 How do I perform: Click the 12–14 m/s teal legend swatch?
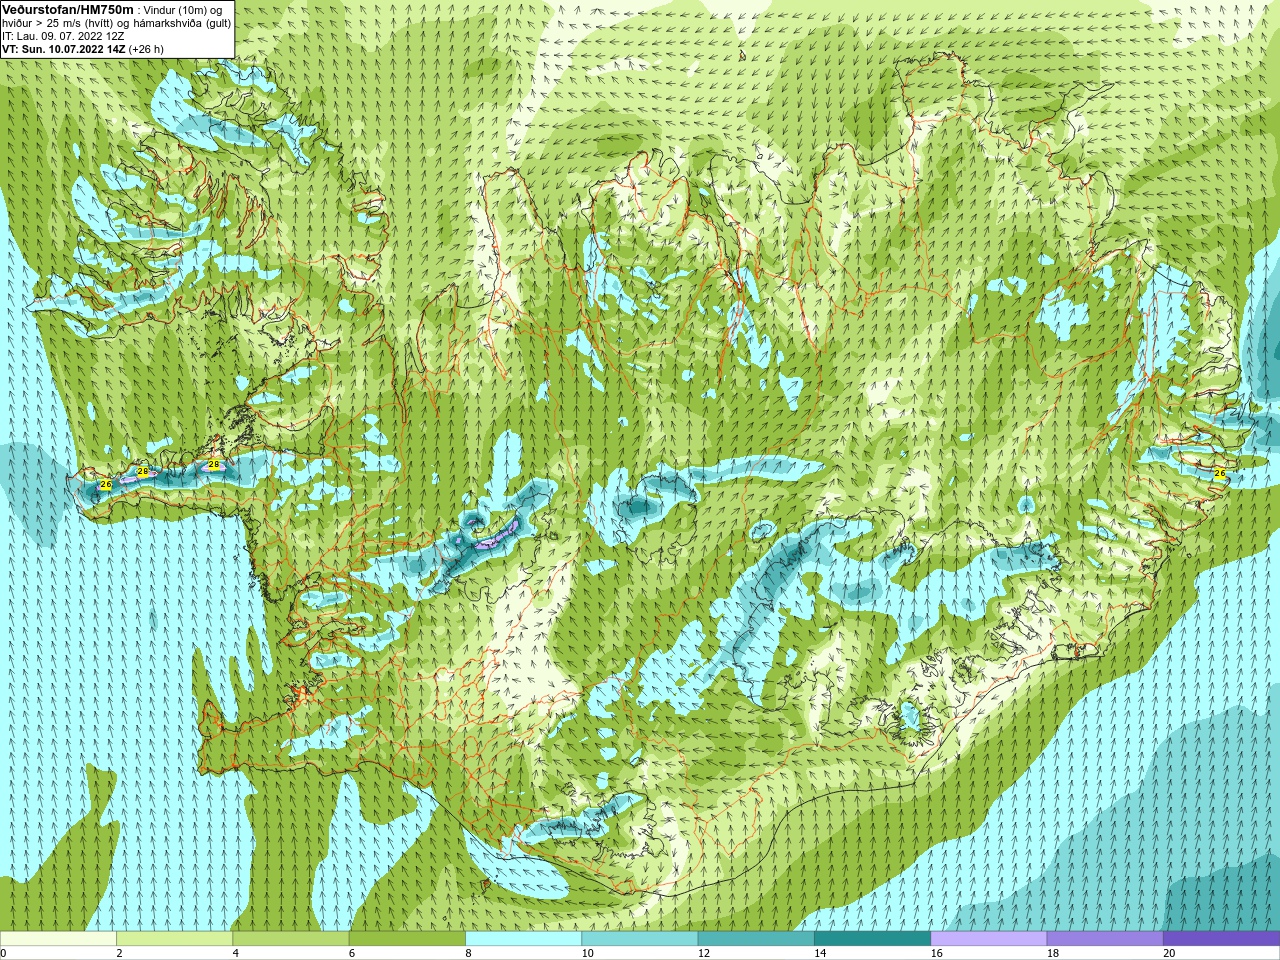coord(756,939)
